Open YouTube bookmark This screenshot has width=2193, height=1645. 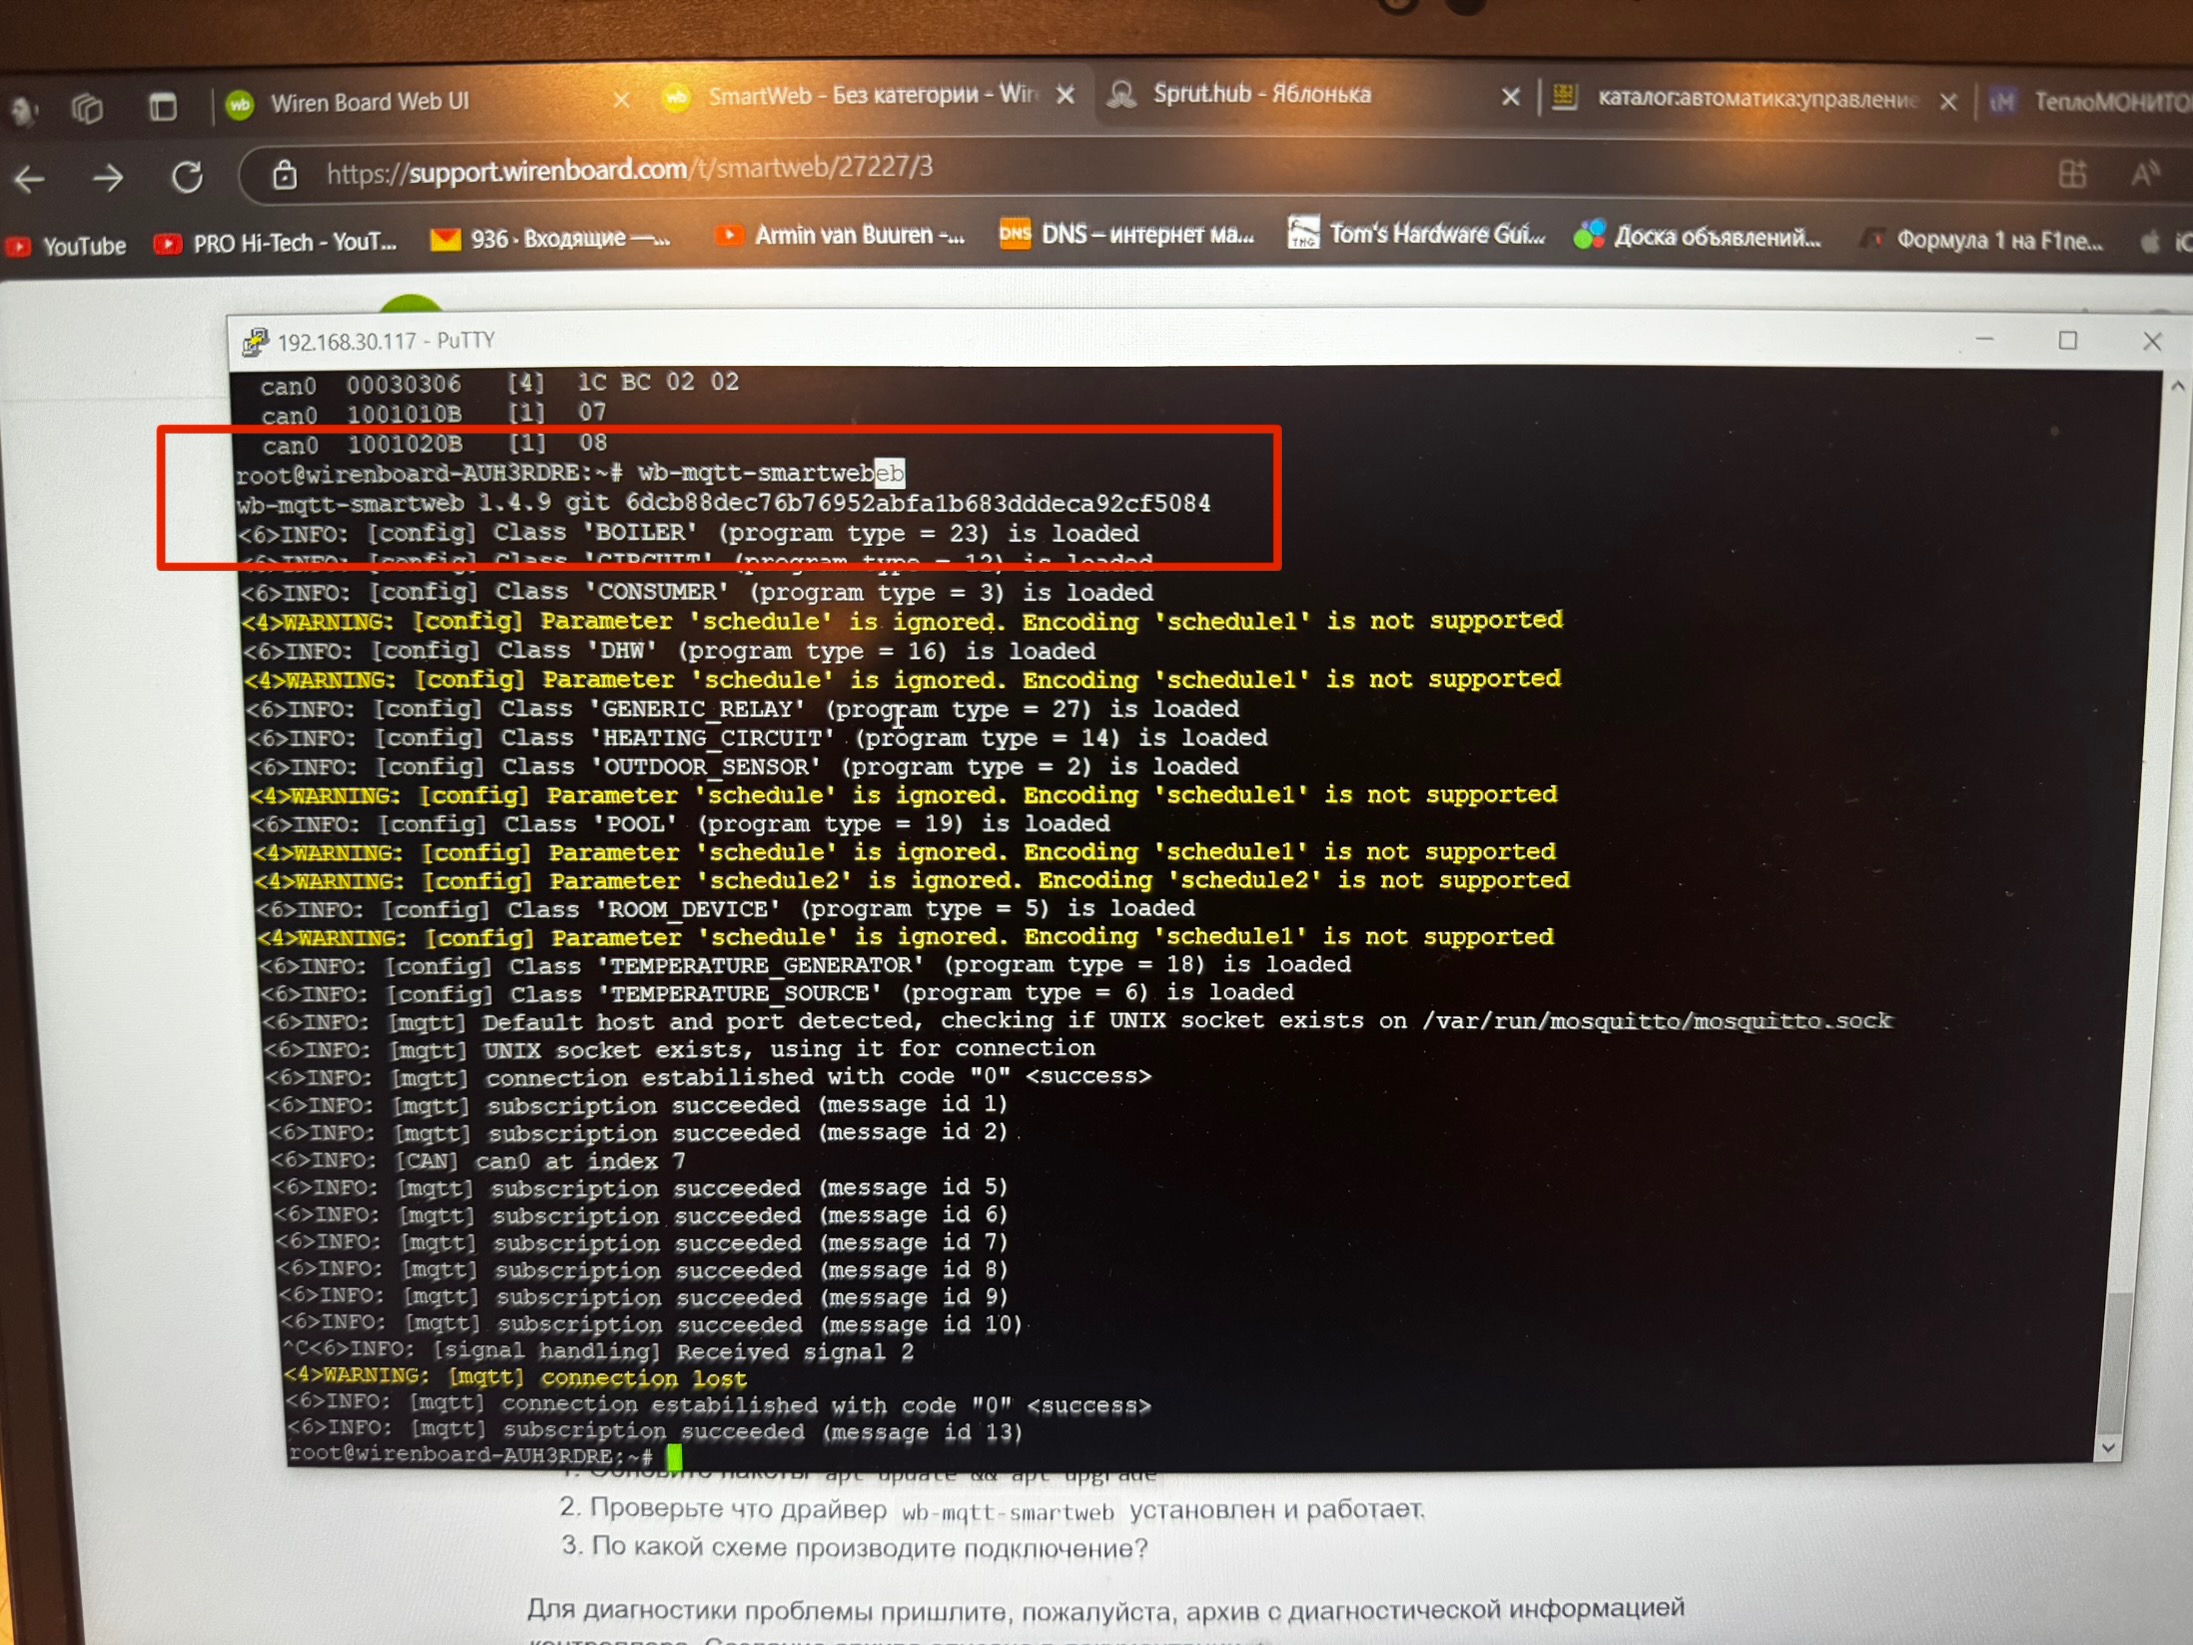click(66, 245)
